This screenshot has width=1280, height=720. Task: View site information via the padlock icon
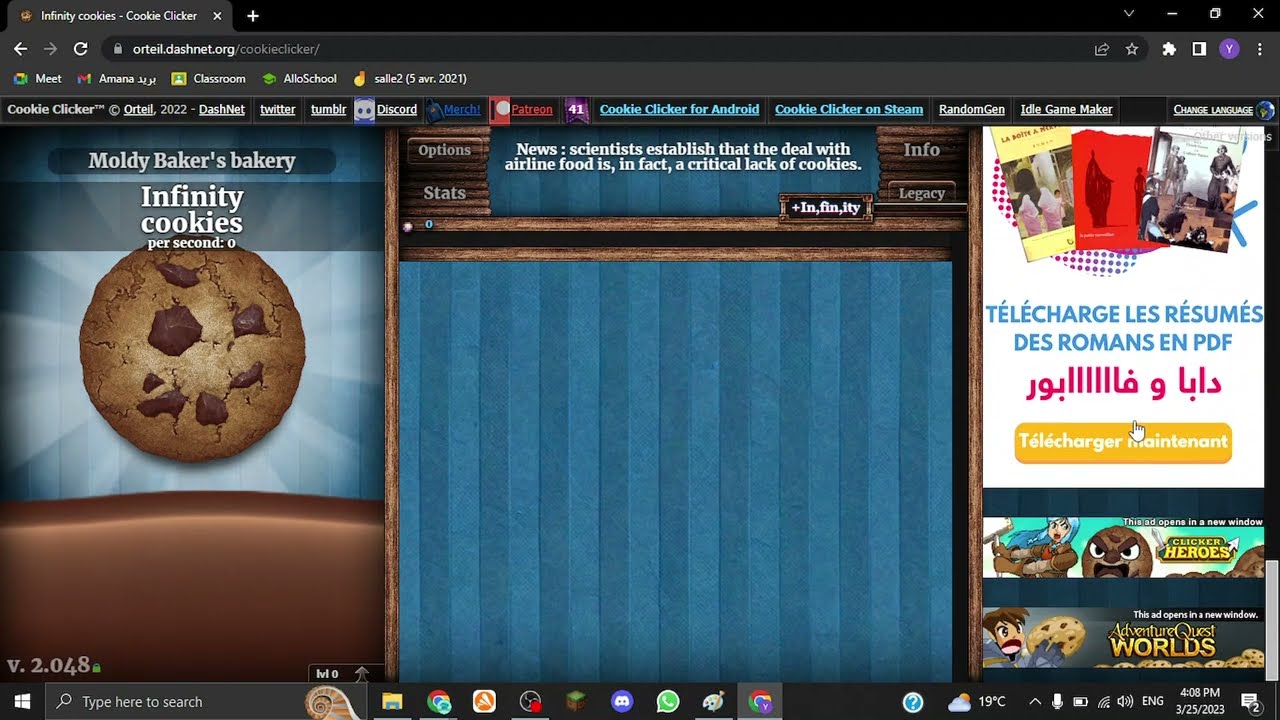117,48
